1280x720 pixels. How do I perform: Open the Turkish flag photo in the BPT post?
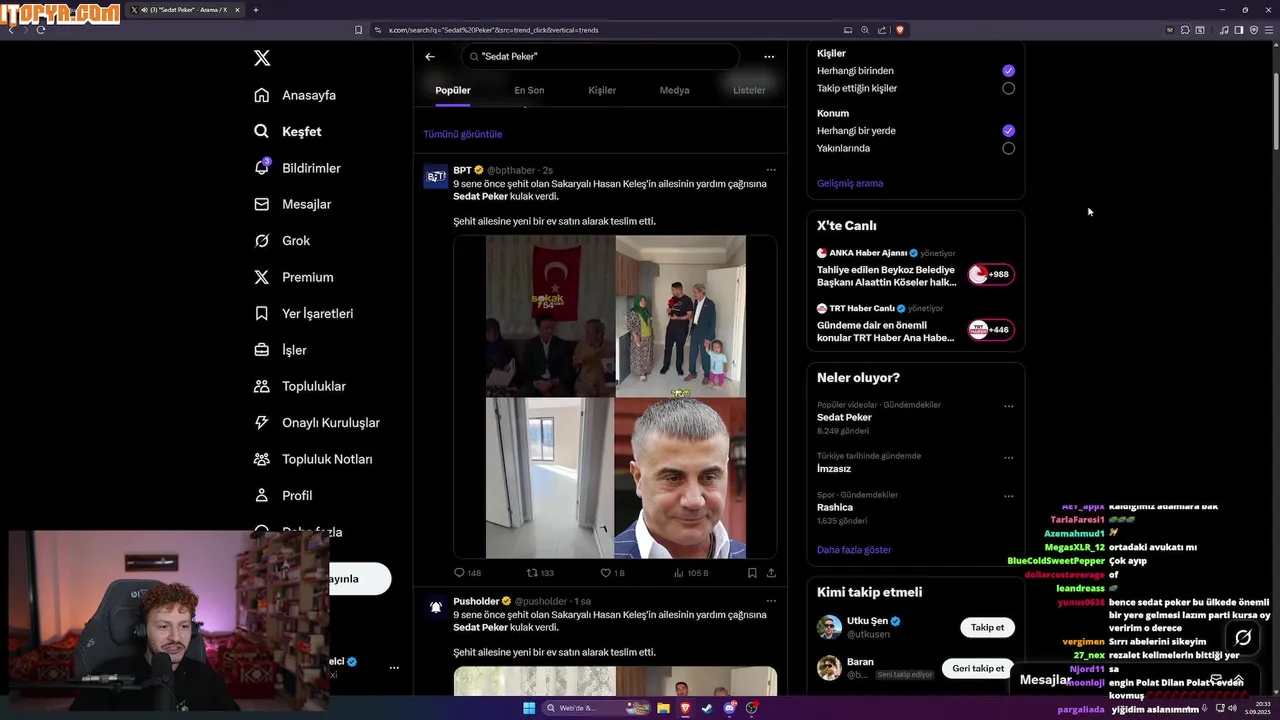coord(550,316)
